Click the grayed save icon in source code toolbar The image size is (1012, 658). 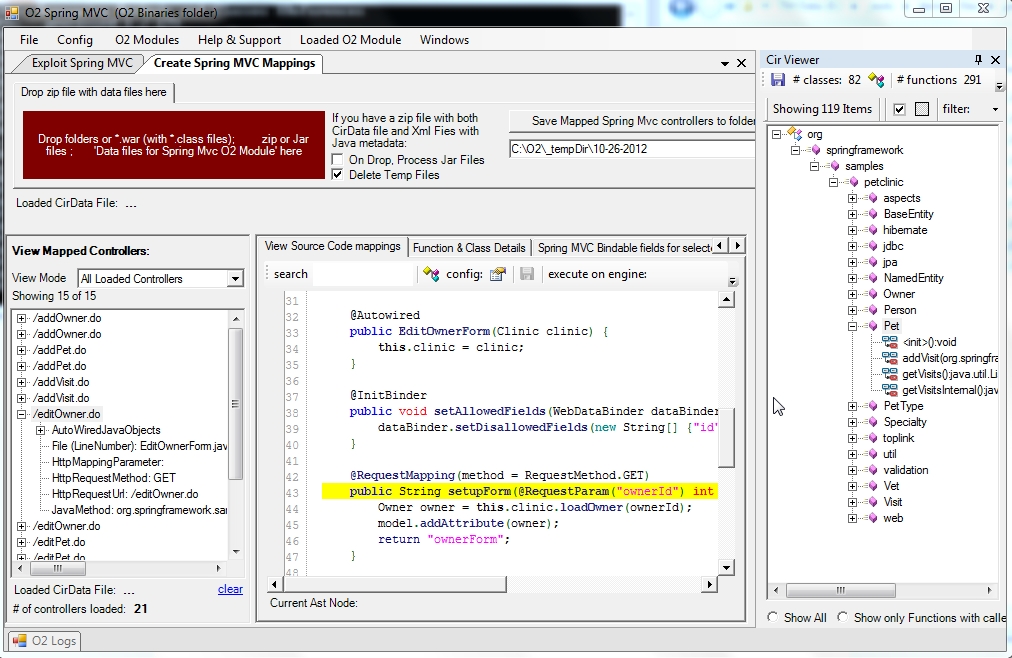coord(527,274)
